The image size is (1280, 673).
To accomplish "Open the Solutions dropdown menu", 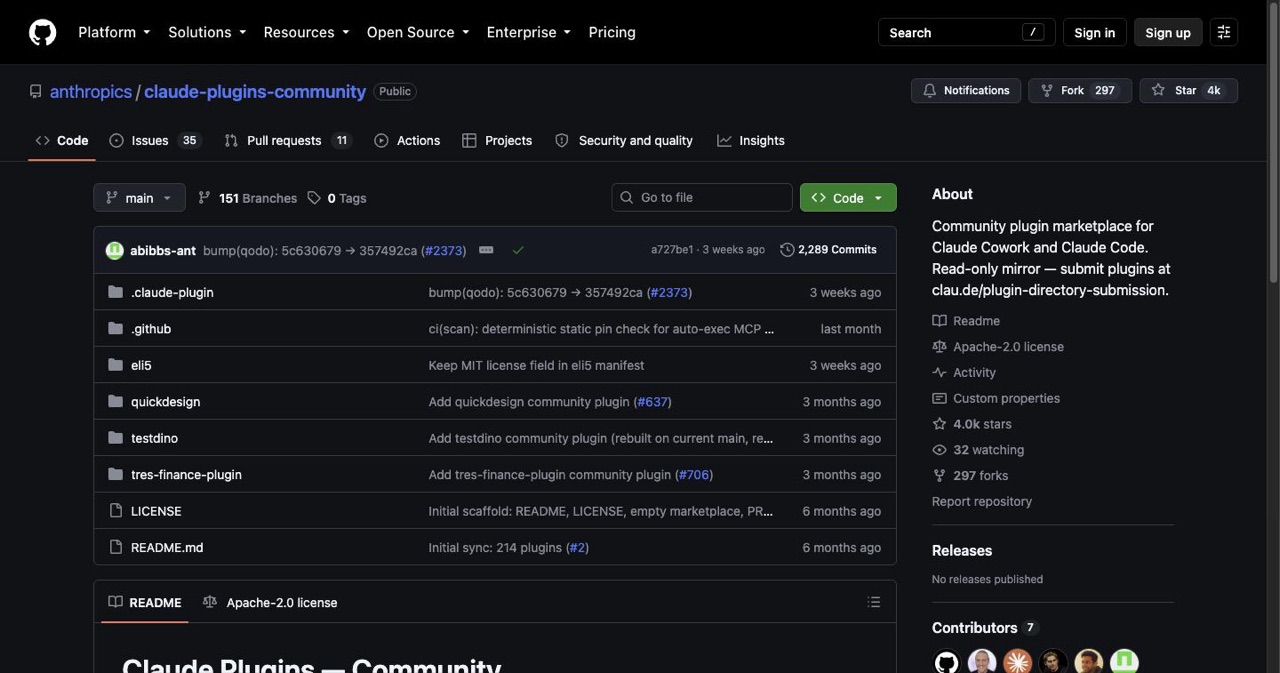I will pos(207,32).
